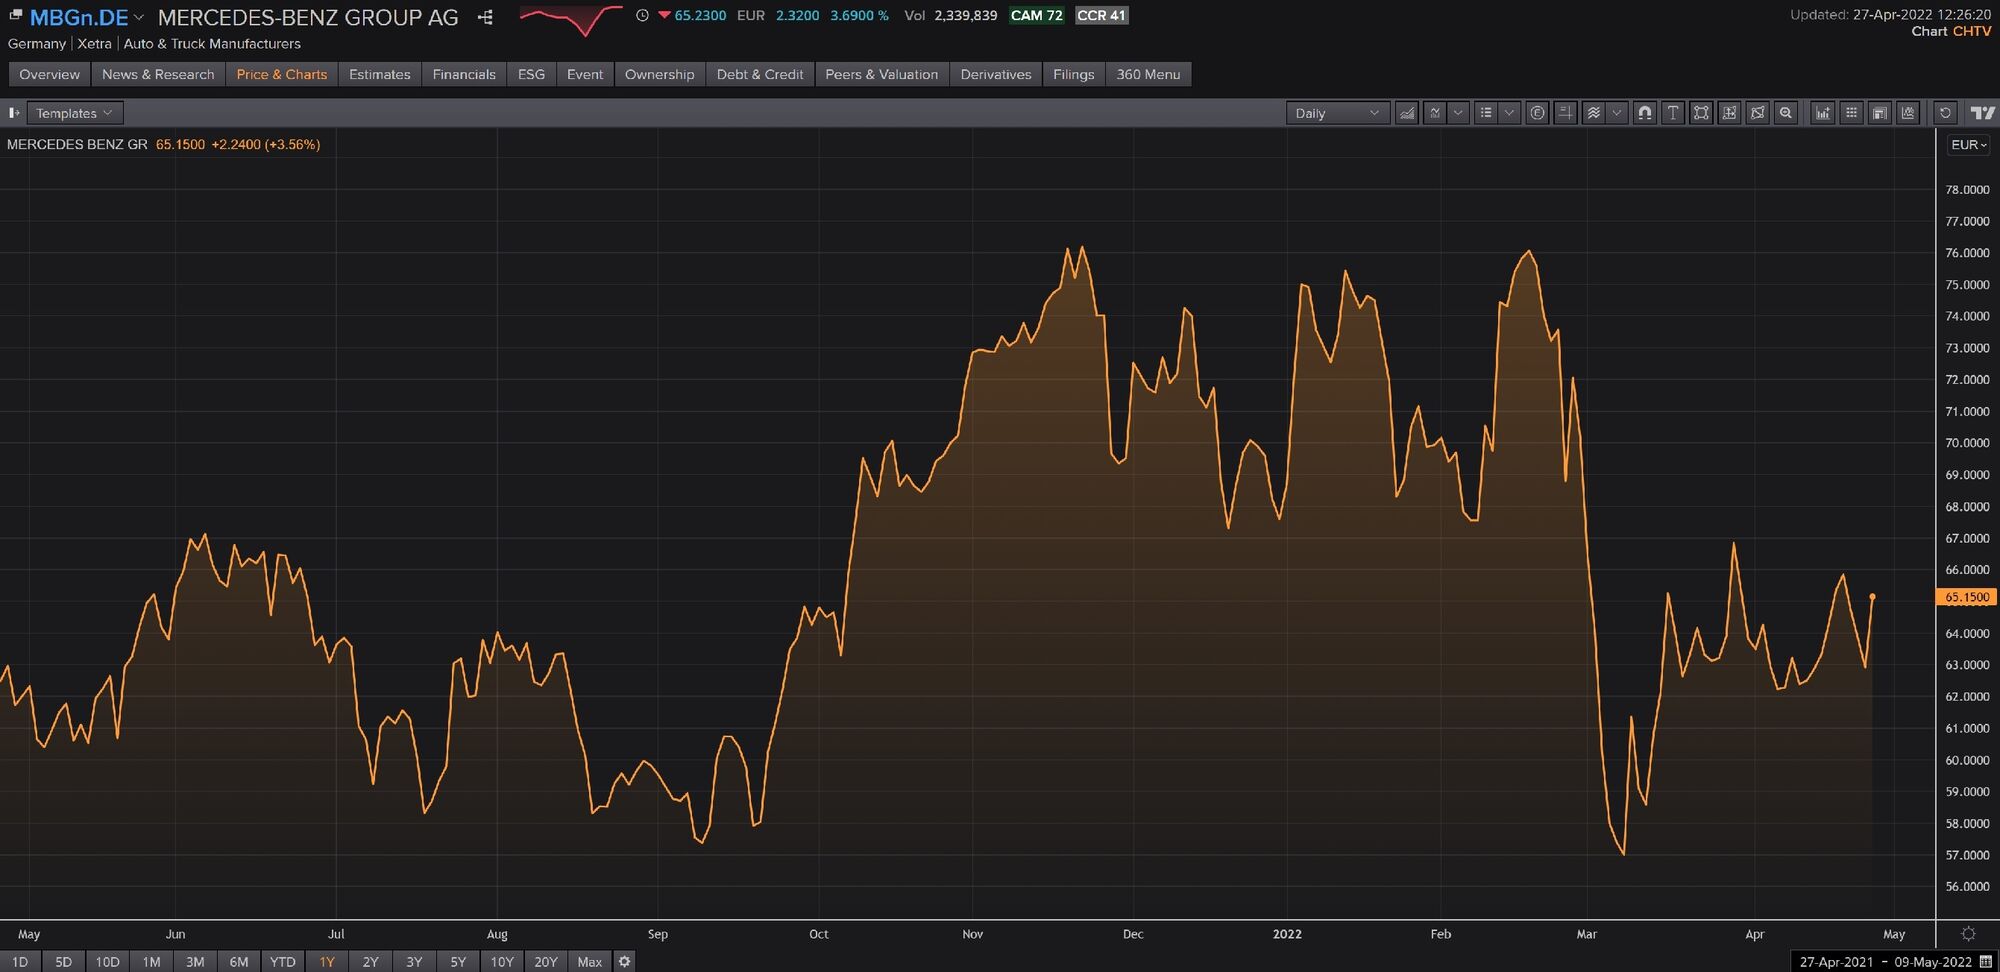The width and height of the screenshot is (2000, 972).
Task: Toggle the events 'E' circle icon
Action: click(1538, 113)
